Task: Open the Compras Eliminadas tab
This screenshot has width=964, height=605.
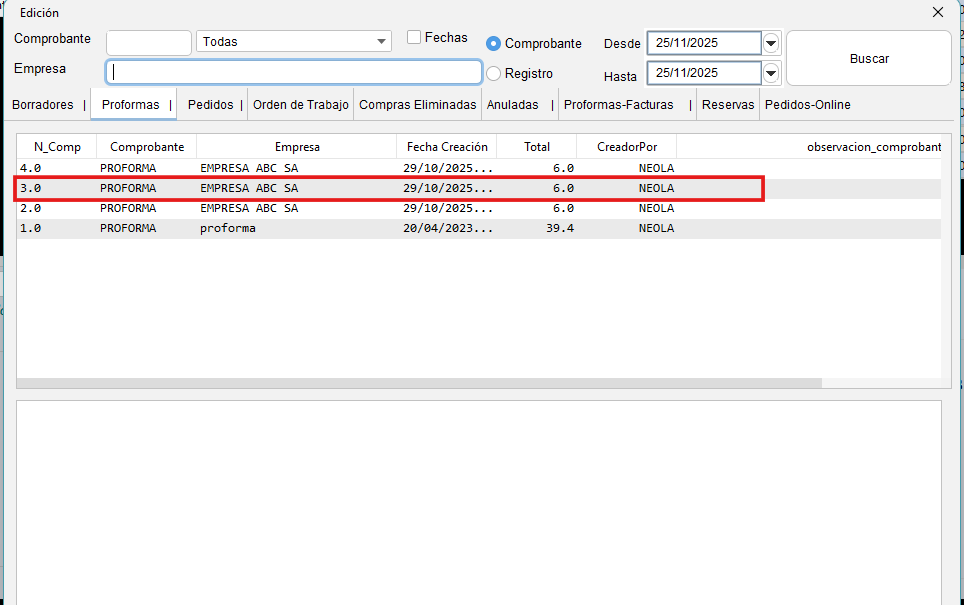Action: 417,105
